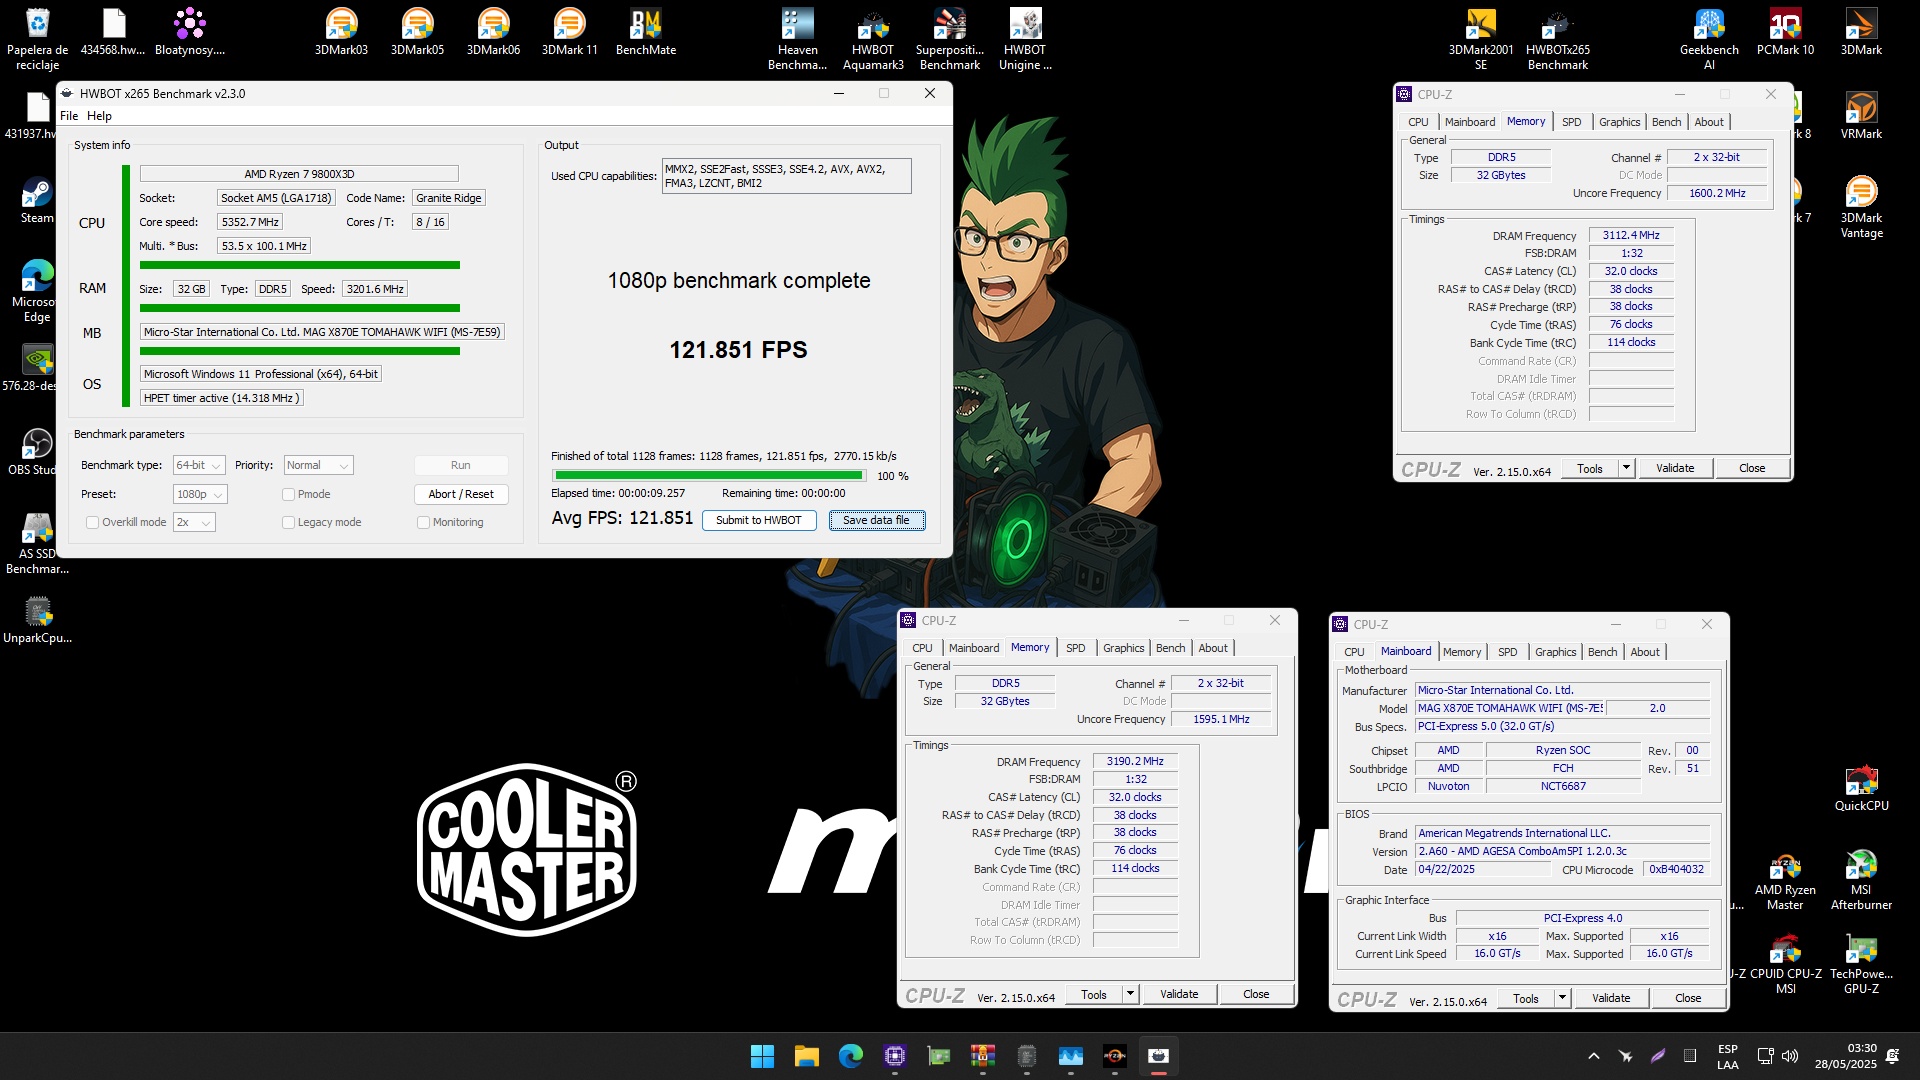Open the AMD Ryzen Master desktop icon
The height and width of the screenshot is (1080, 1920).
tap(1785, 880)
